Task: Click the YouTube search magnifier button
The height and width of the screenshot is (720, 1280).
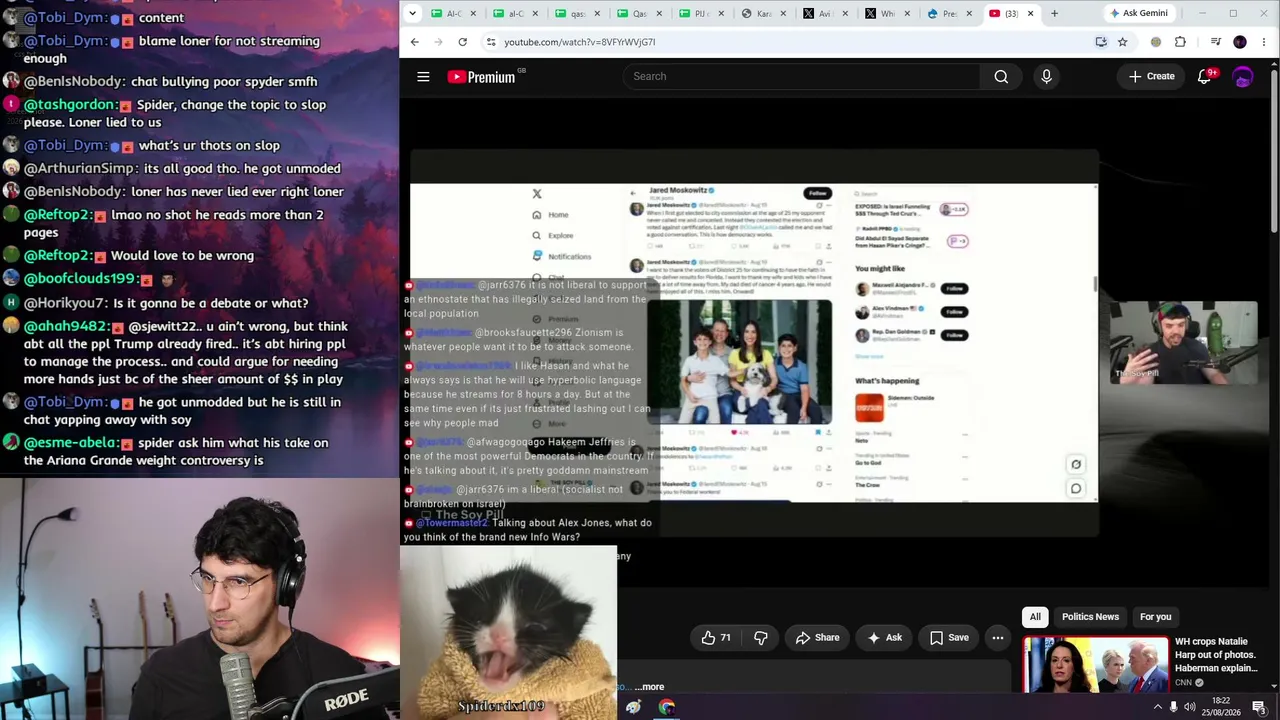Action: click(1001, 76)
